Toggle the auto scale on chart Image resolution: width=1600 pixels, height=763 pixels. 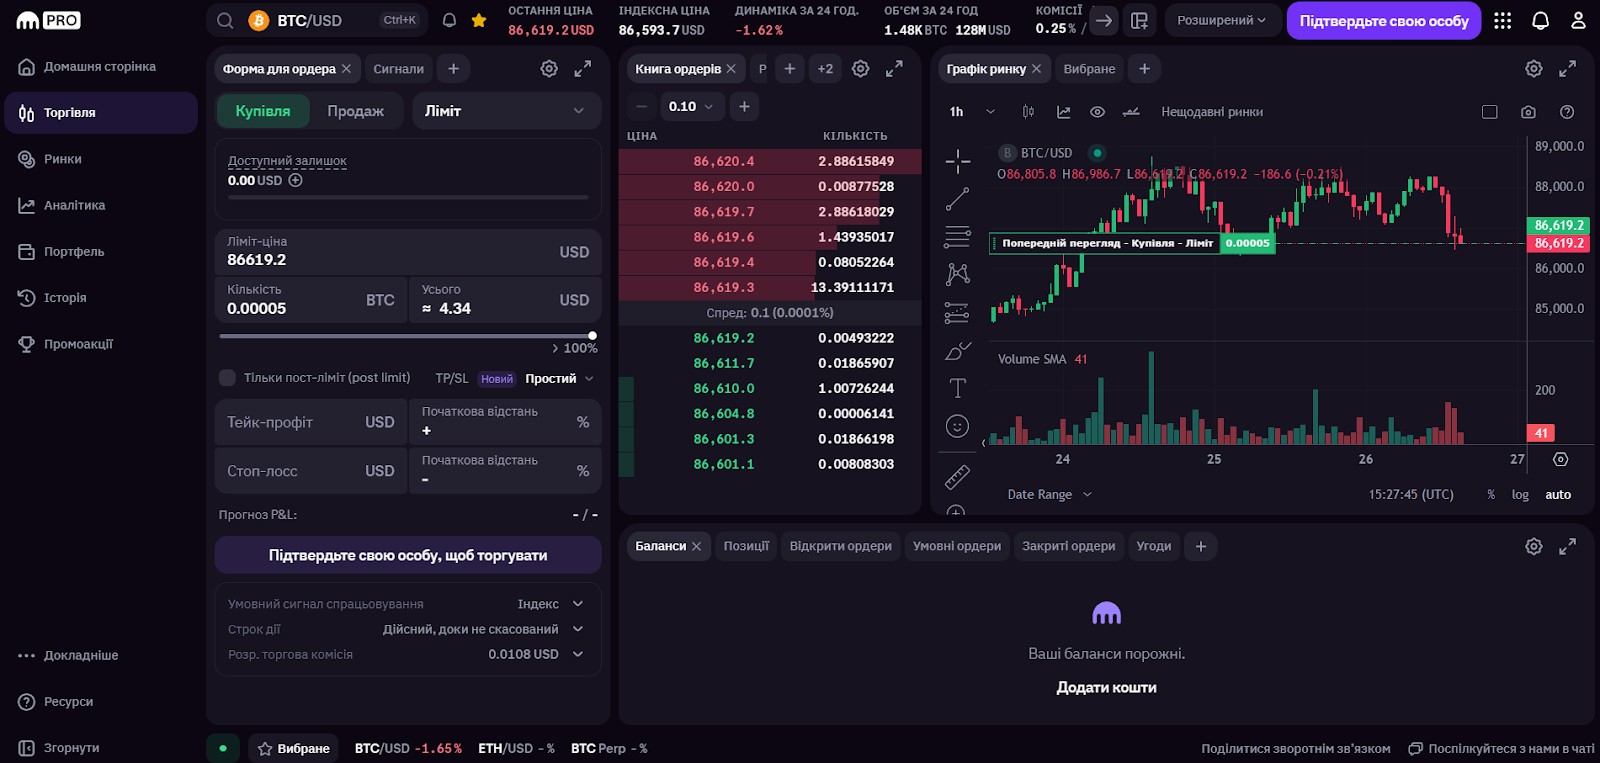click(1558, 495)
